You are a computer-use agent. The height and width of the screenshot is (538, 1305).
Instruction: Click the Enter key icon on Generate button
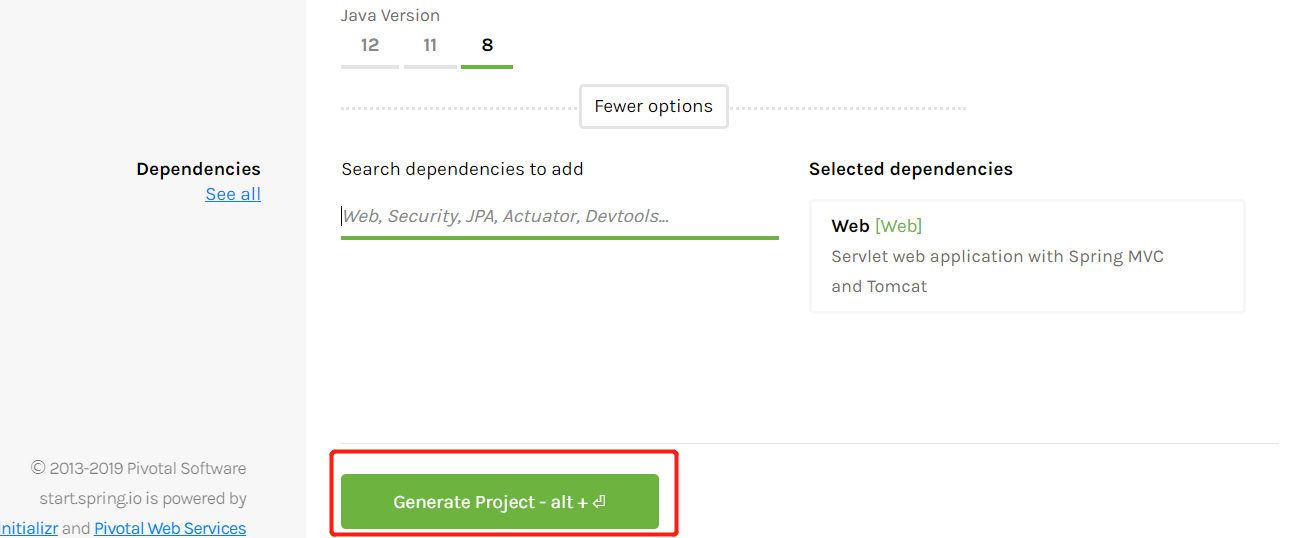[x=599, y=502]
